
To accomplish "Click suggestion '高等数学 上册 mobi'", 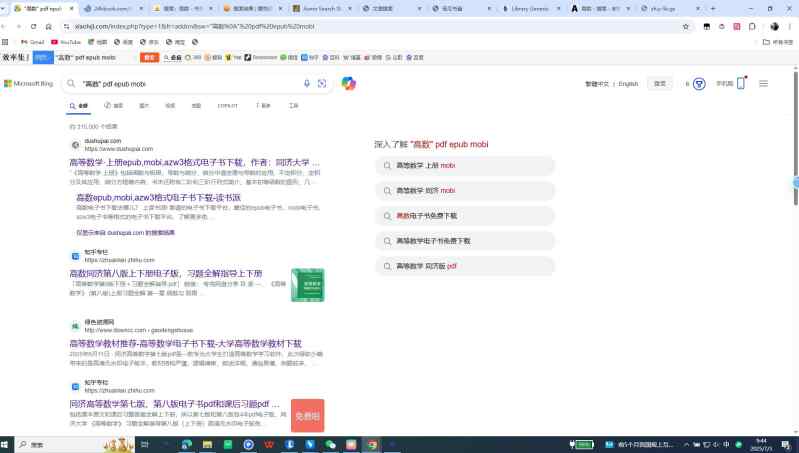I will (x=465, y=166).
